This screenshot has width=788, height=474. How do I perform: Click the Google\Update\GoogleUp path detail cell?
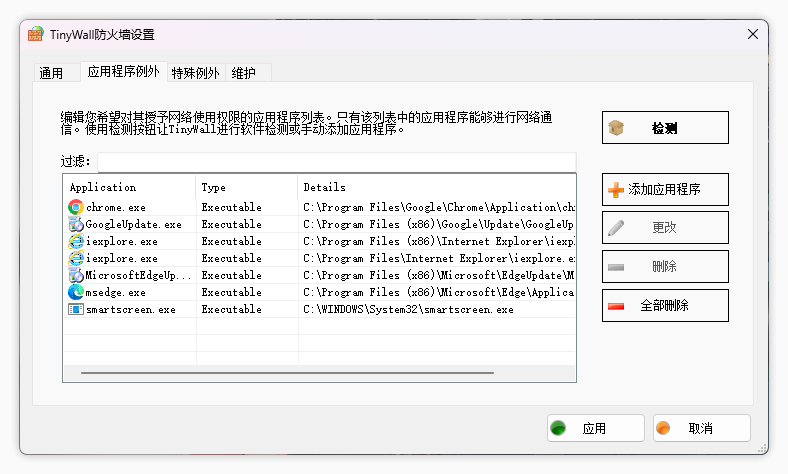(439, 225)
